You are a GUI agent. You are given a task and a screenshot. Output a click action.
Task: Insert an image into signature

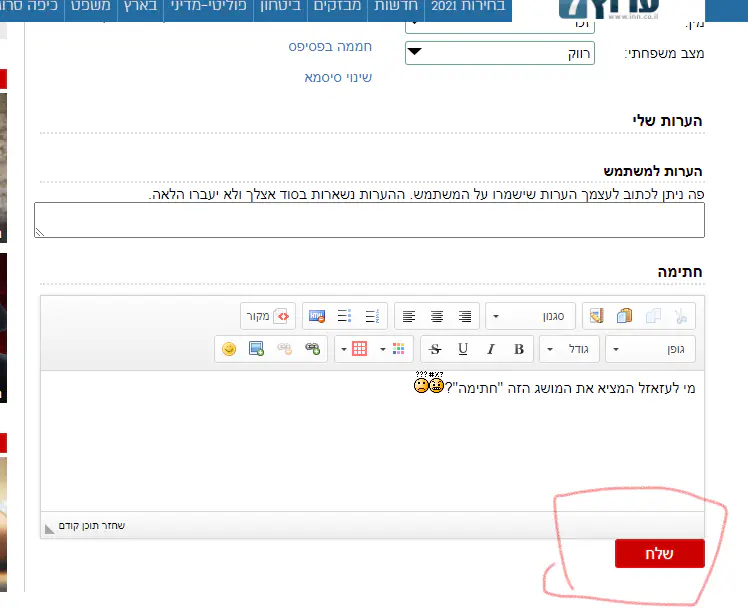(x=257, y=349)
